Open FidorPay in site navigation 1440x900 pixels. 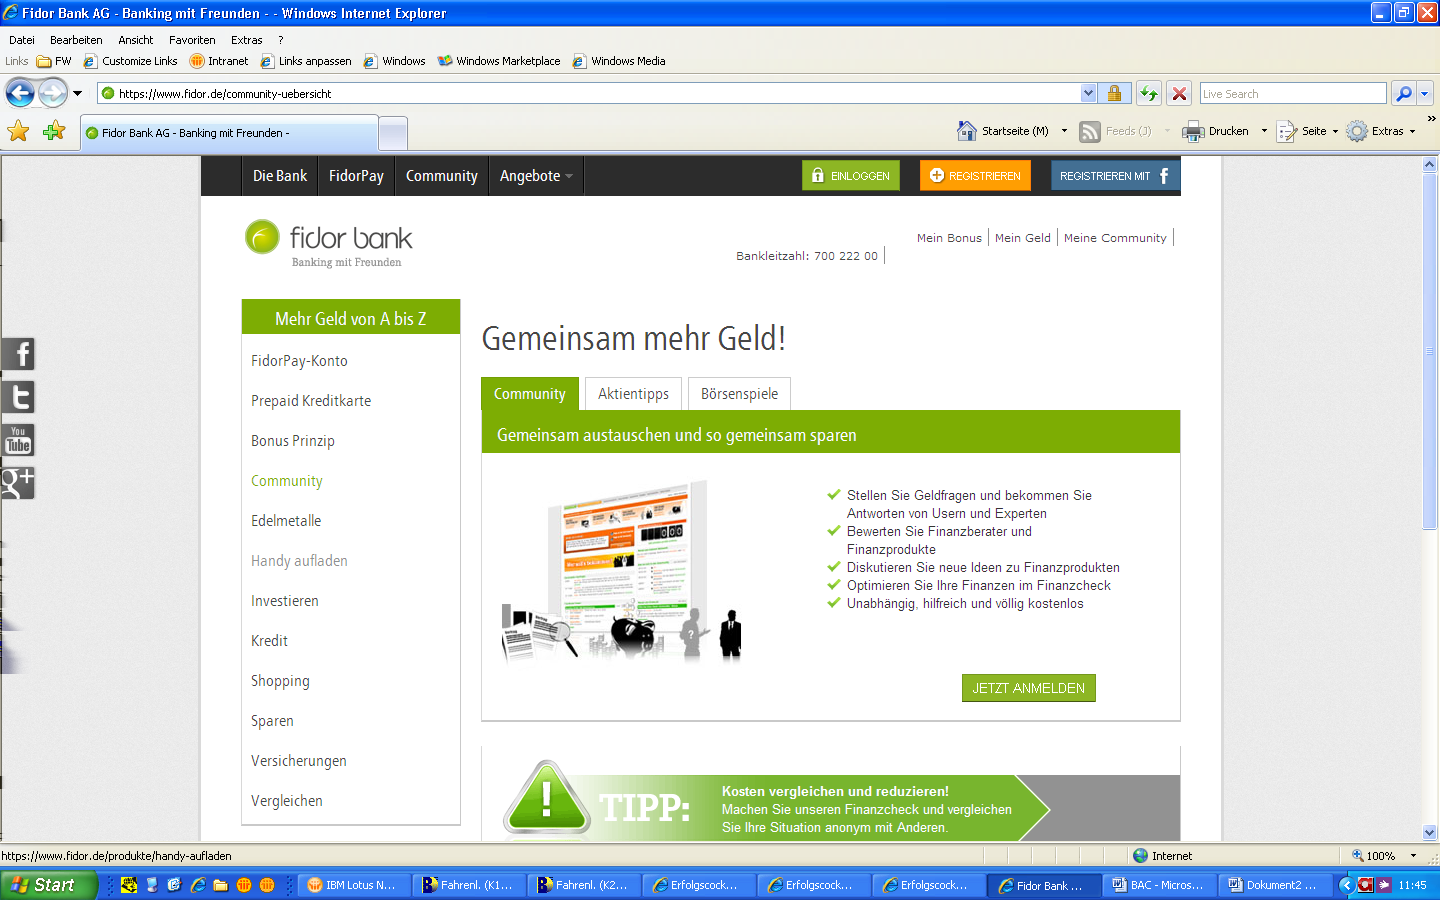pos(356,176)
